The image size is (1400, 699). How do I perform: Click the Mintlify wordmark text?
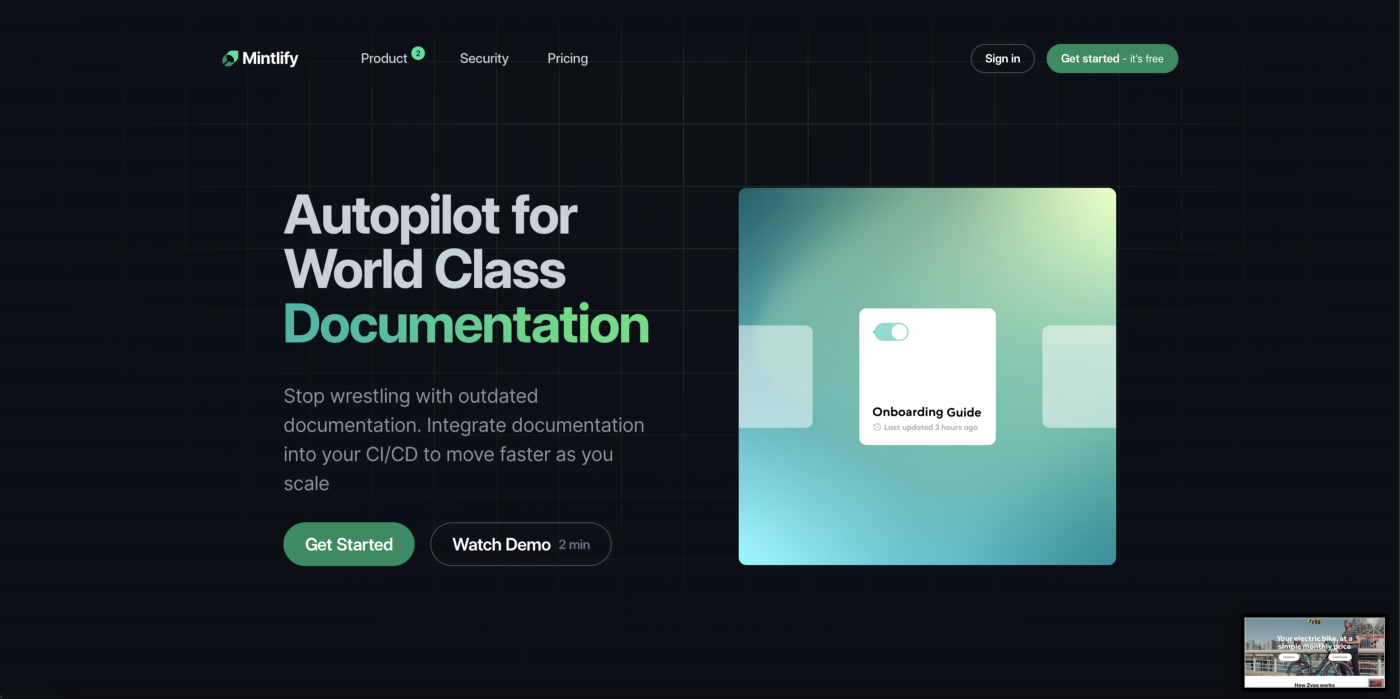point(270,59)
